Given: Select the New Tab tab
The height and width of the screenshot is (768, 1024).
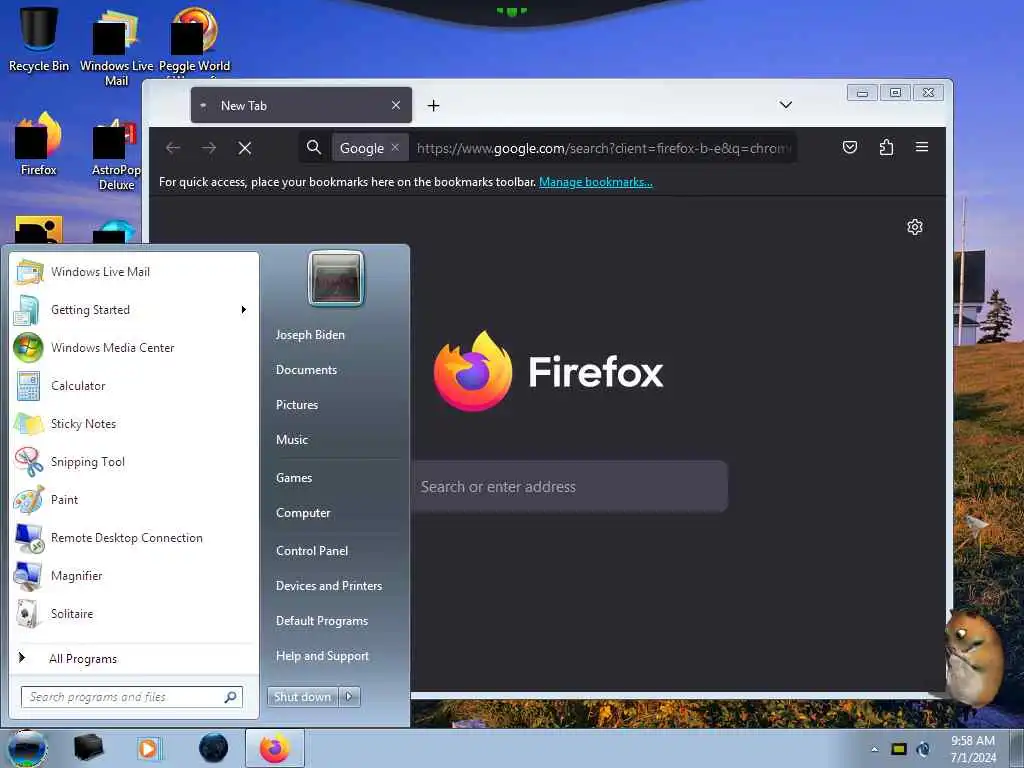Looking at the screenshot, I should coord(301,105).
